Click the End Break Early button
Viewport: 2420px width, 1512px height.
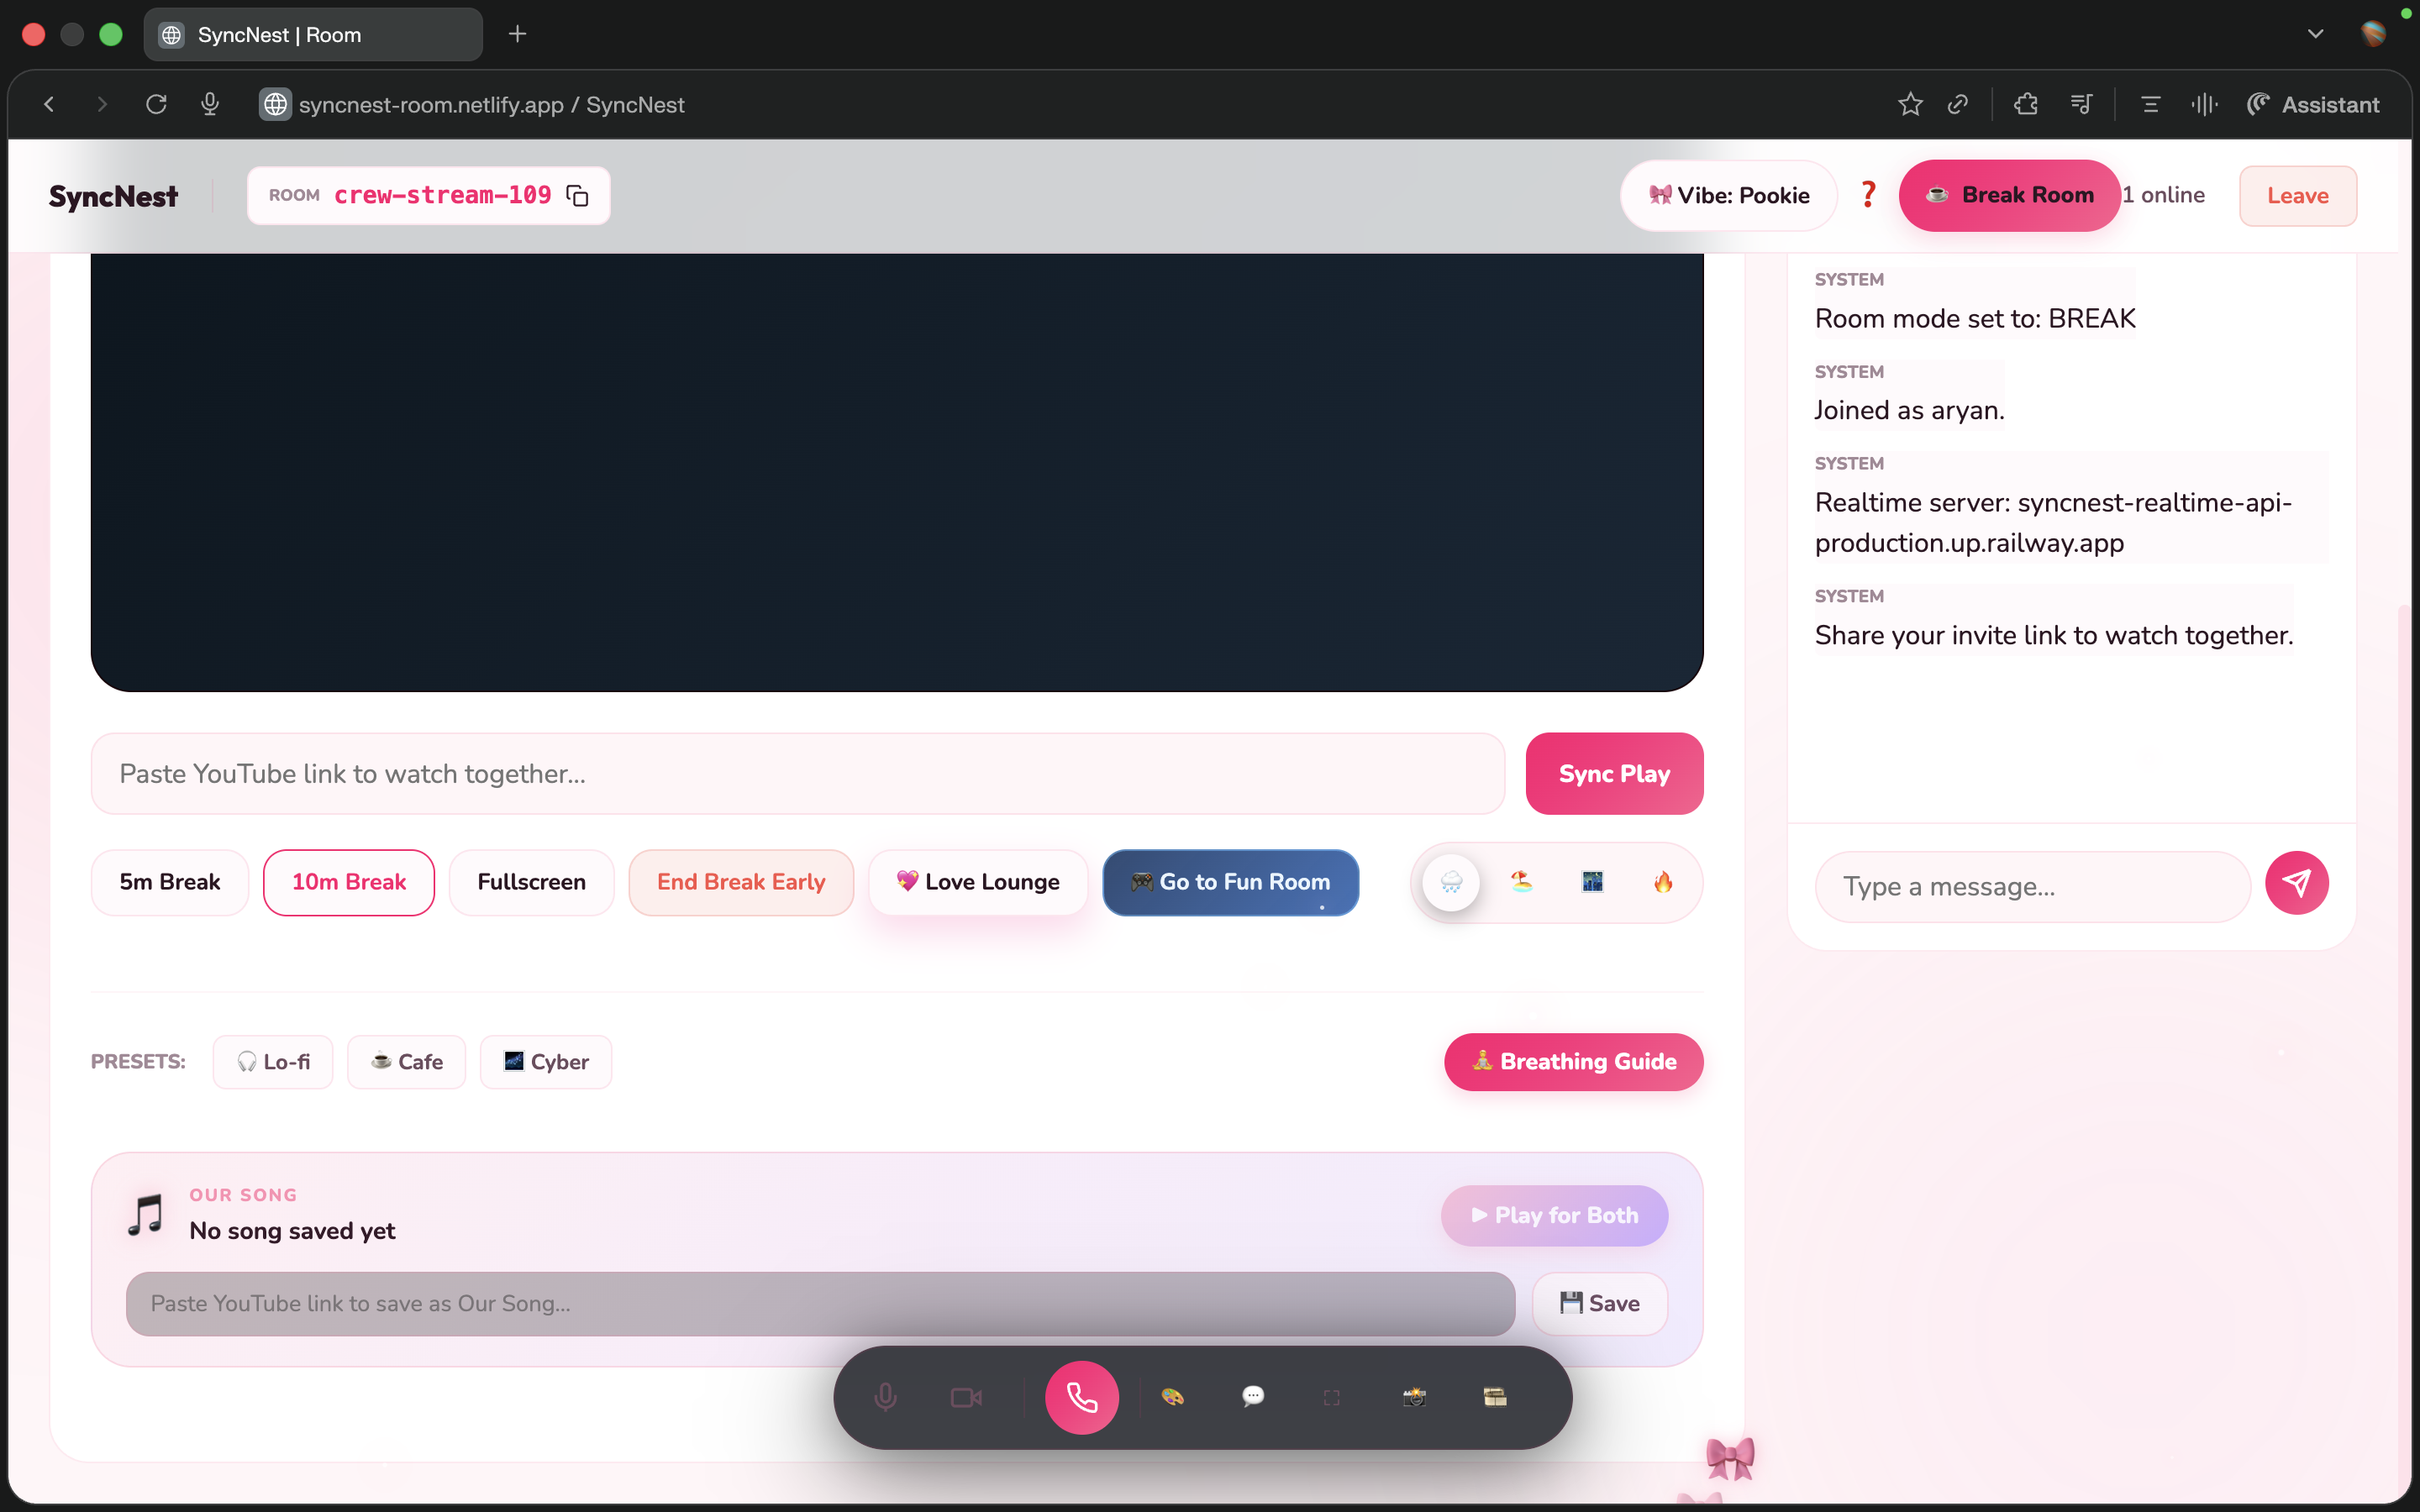(741, 882)
